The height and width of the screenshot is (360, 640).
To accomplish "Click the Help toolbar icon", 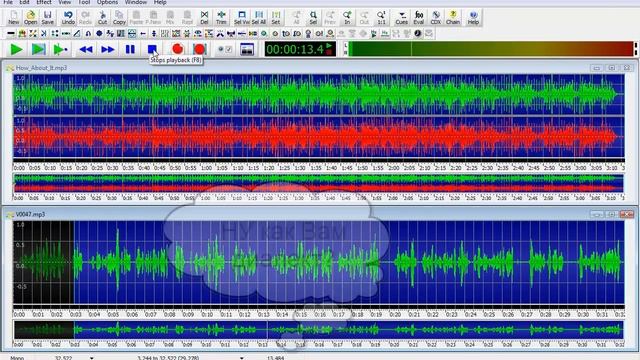I will tap(473, 17).
